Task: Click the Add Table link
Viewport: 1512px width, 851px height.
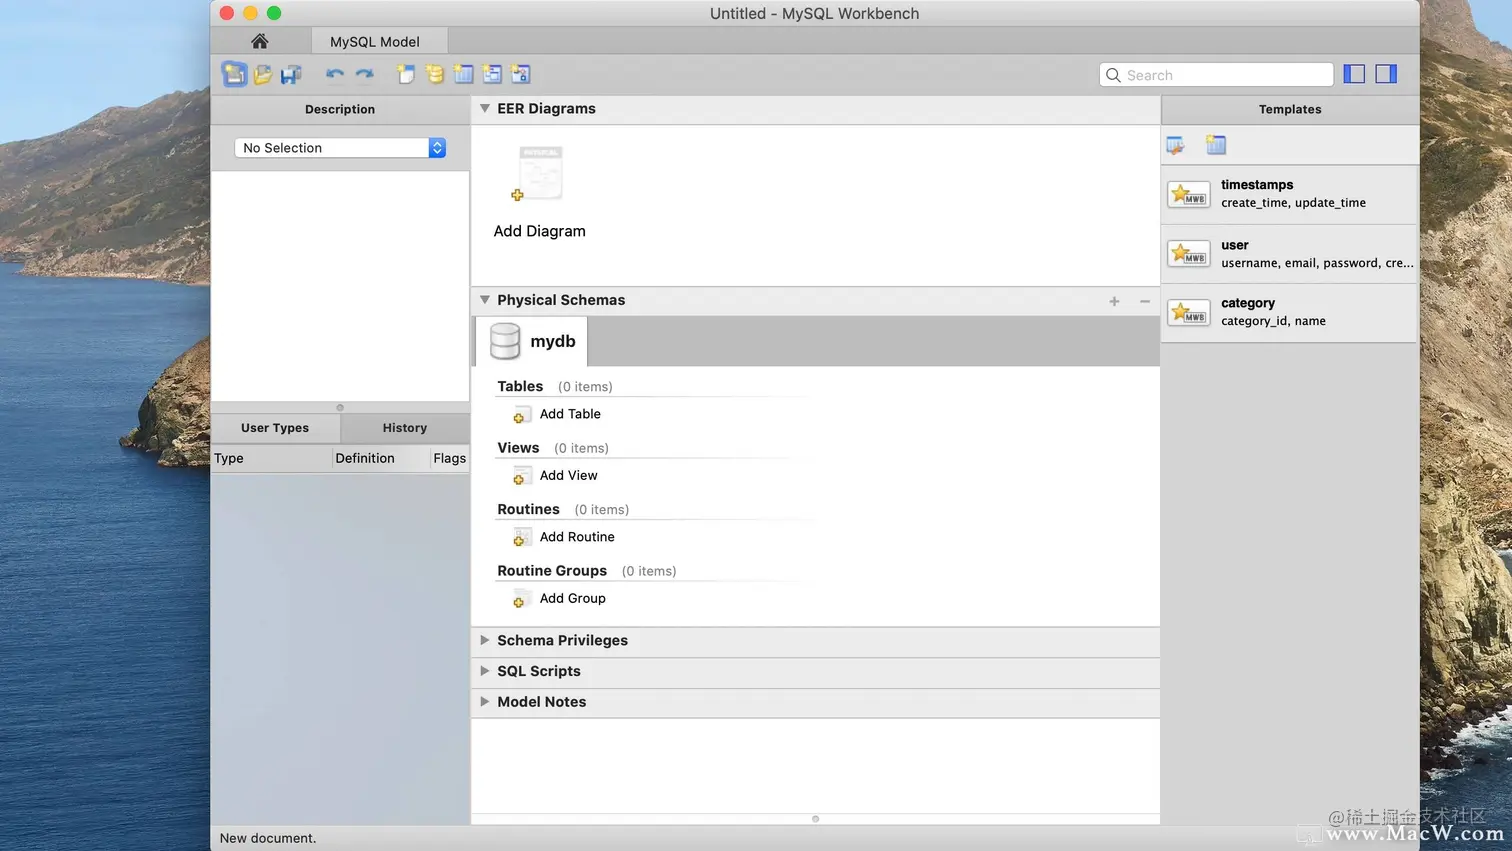Action: (570, 414)
